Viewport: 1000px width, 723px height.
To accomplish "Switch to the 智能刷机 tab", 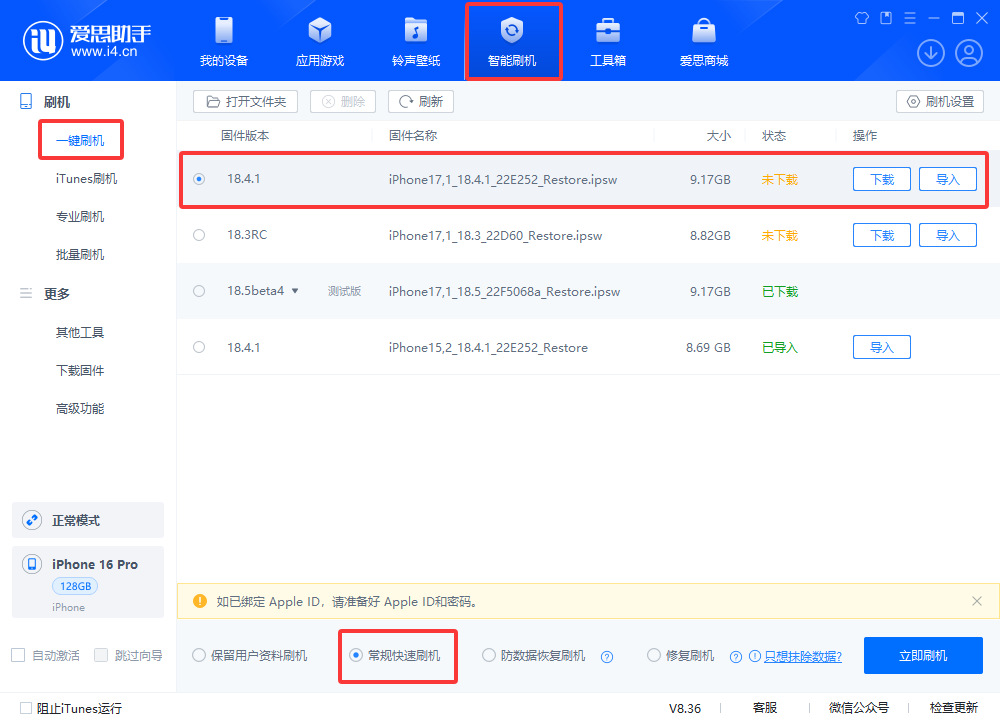I will point(512,41).
